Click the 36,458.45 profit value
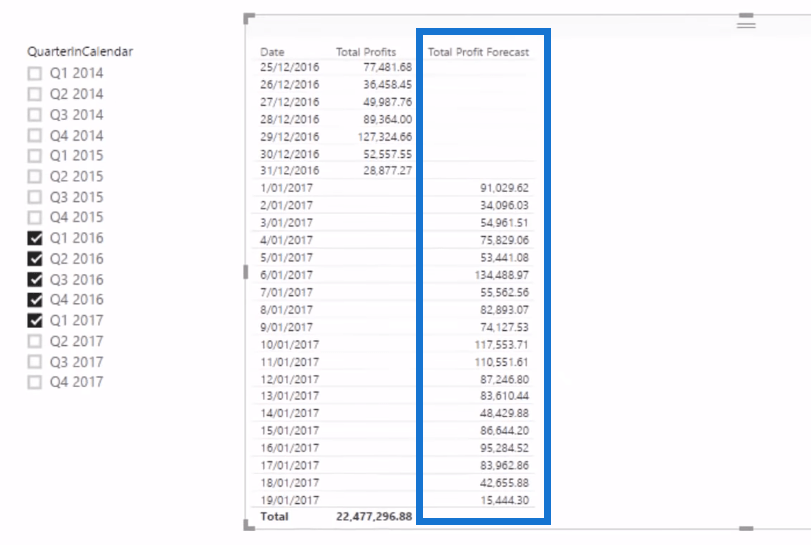 click(387, 84)
